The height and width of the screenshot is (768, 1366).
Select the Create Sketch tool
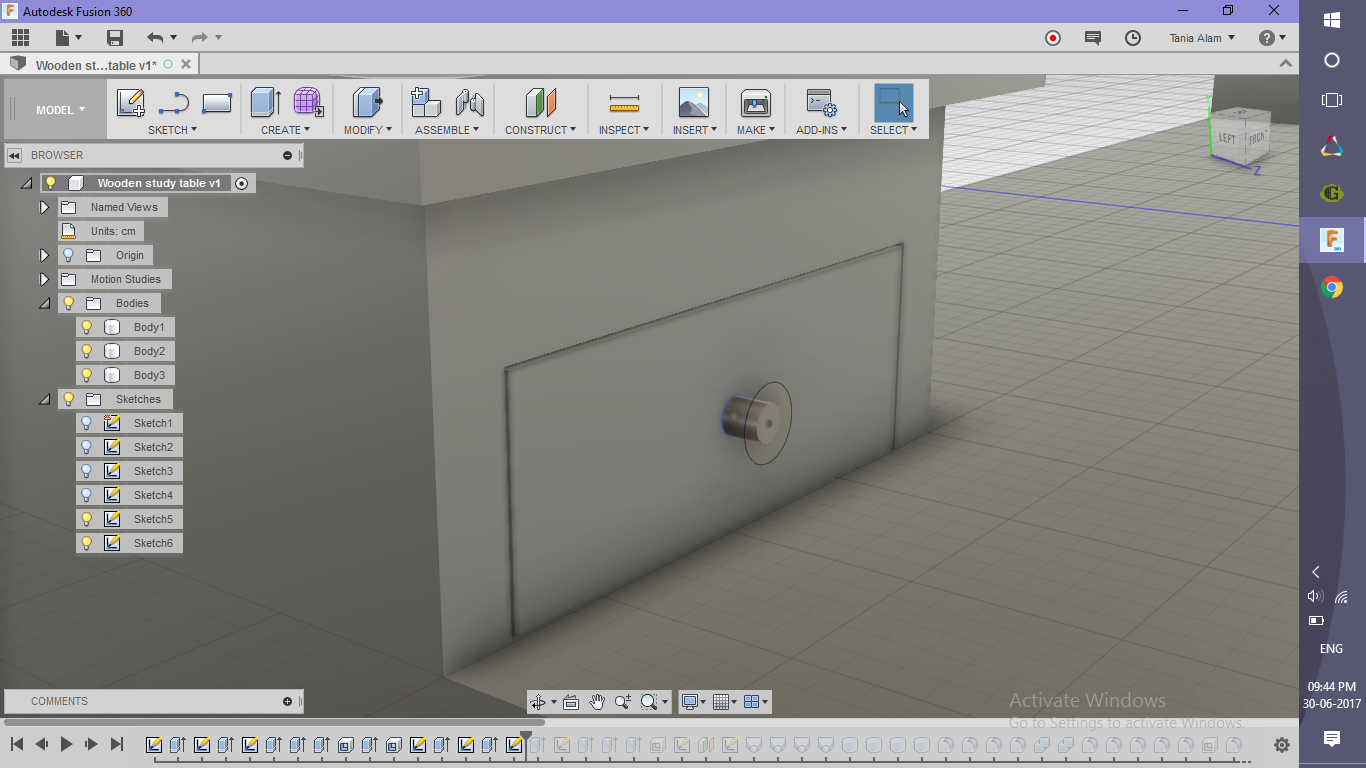click(x=131, y=103)
